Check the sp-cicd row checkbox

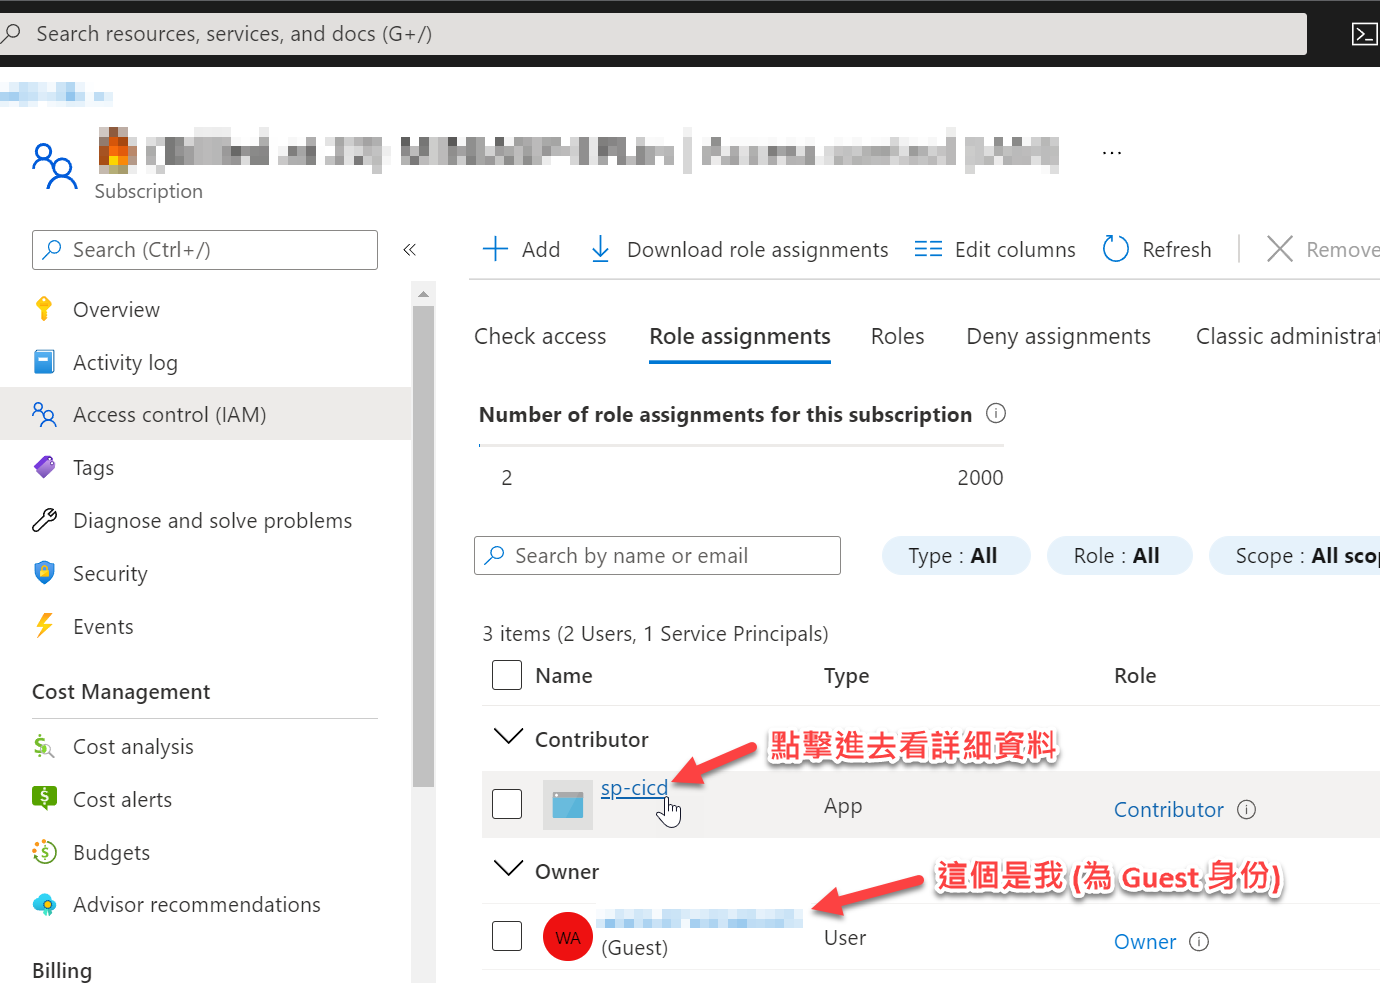pos(507,804)
